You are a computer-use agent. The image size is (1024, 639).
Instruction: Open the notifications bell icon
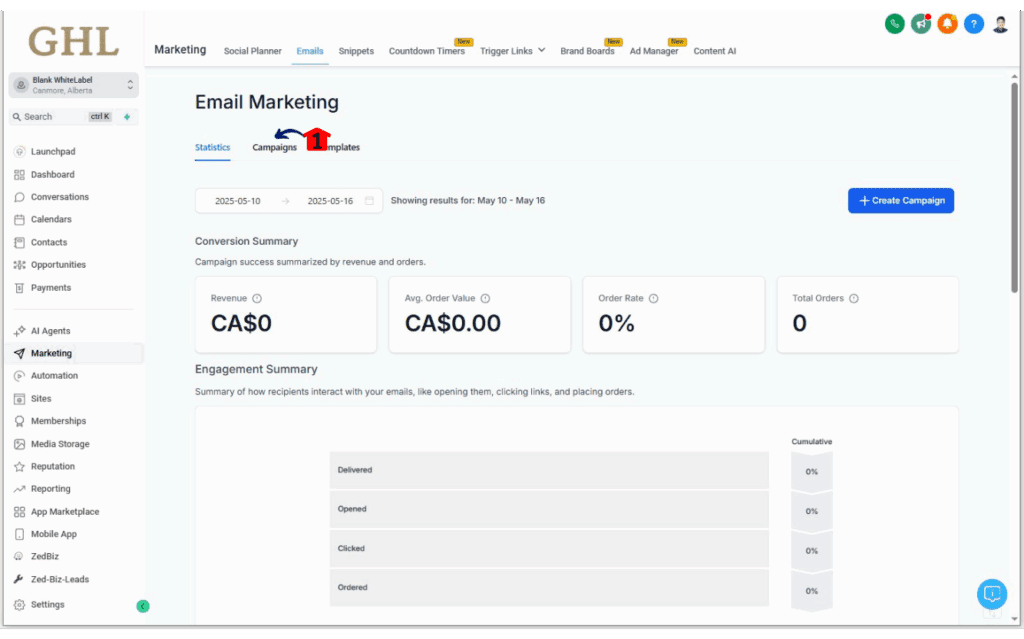click(947, 22)
